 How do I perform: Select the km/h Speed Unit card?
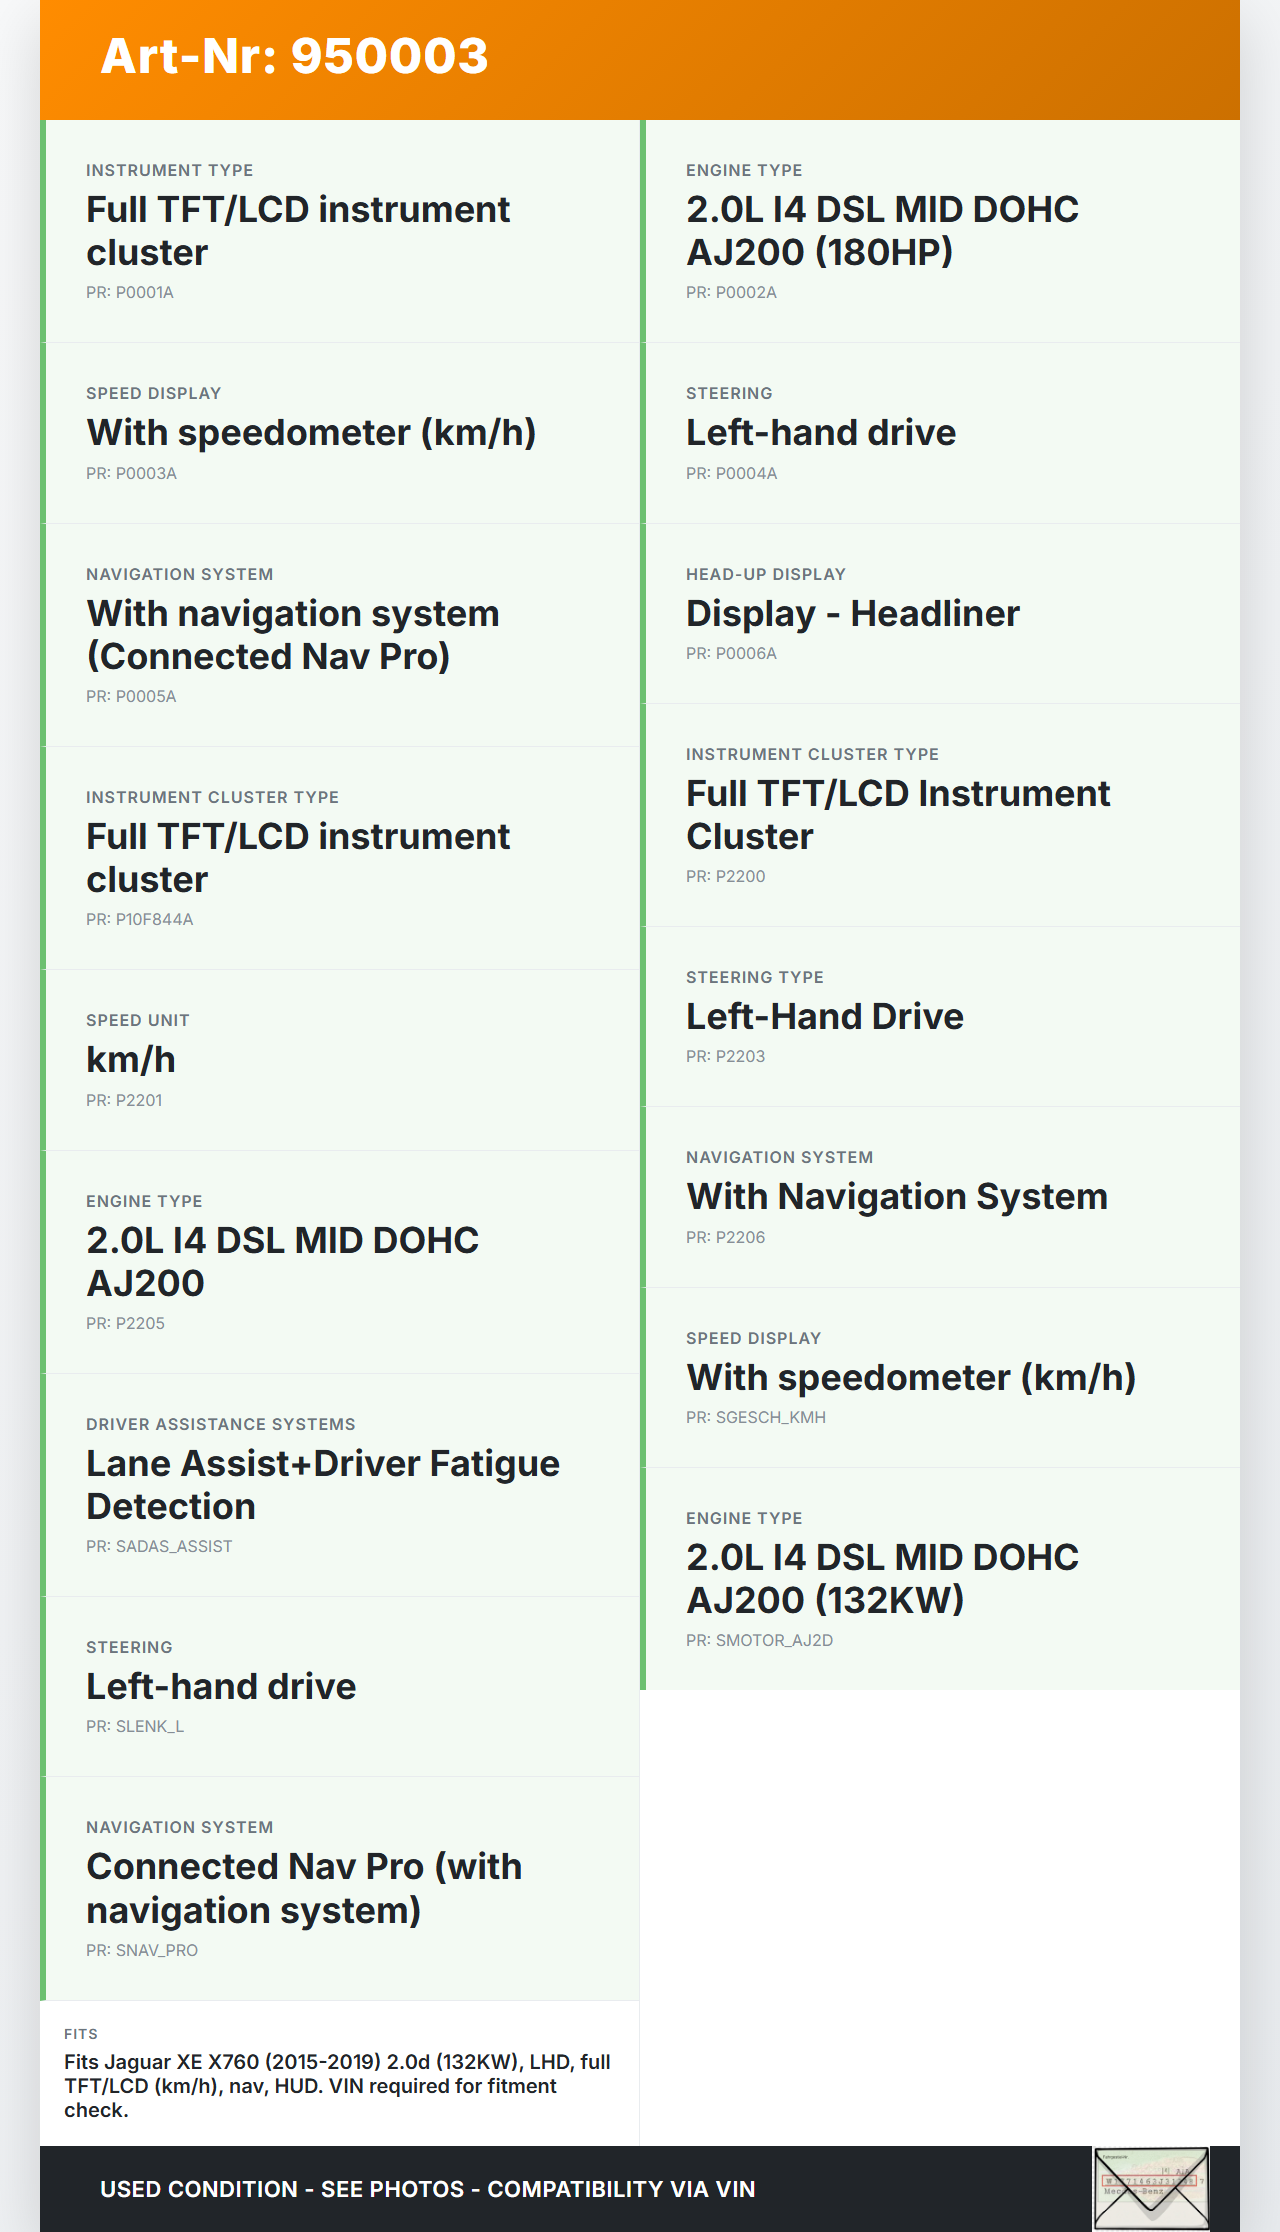[x=340, y=1060]
